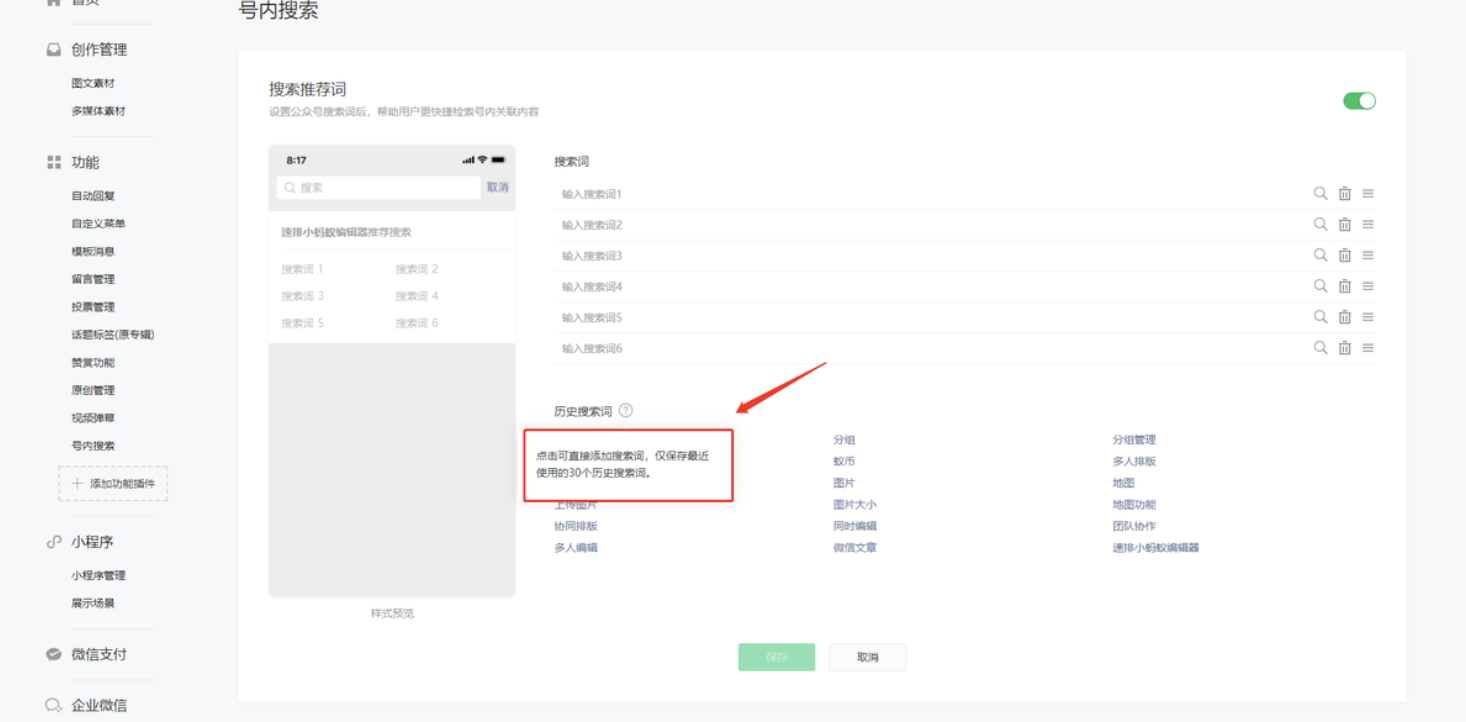The height and width of the screenshot is (722, 1466).
Task: Click the 取消 cancel button
Action: [867, 657]
